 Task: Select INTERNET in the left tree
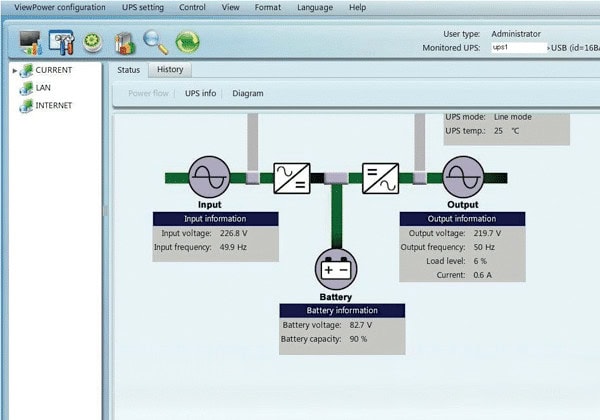pyautogui.click(x=54, y=105)
